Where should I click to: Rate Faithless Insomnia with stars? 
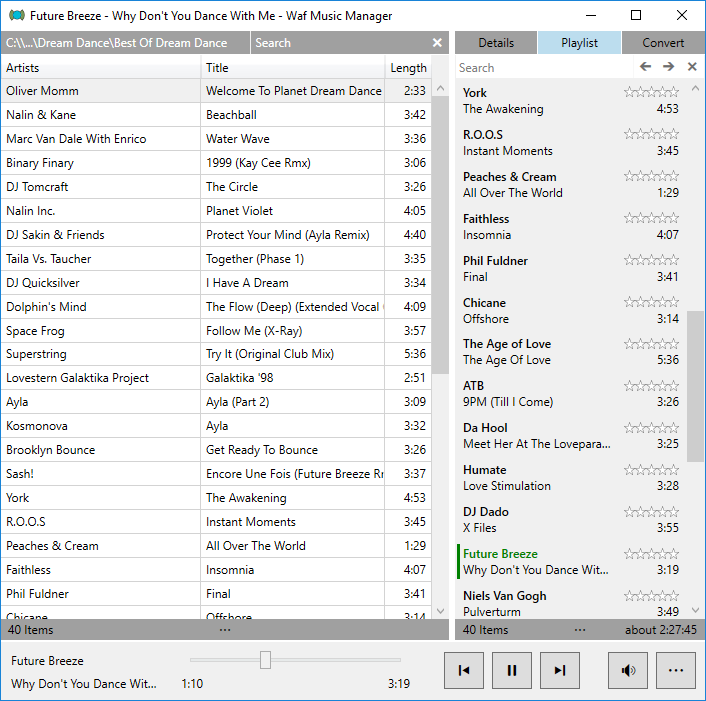(651, 218)
